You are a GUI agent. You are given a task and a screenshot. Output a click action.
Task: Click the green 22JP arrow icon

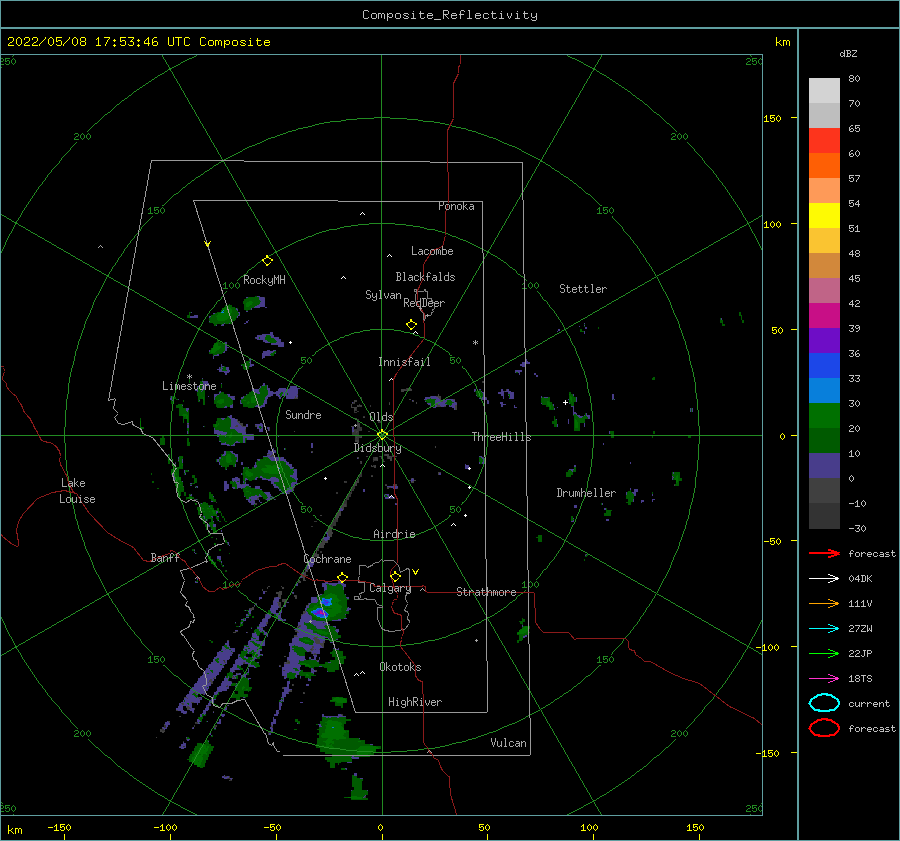coord(824,653)
